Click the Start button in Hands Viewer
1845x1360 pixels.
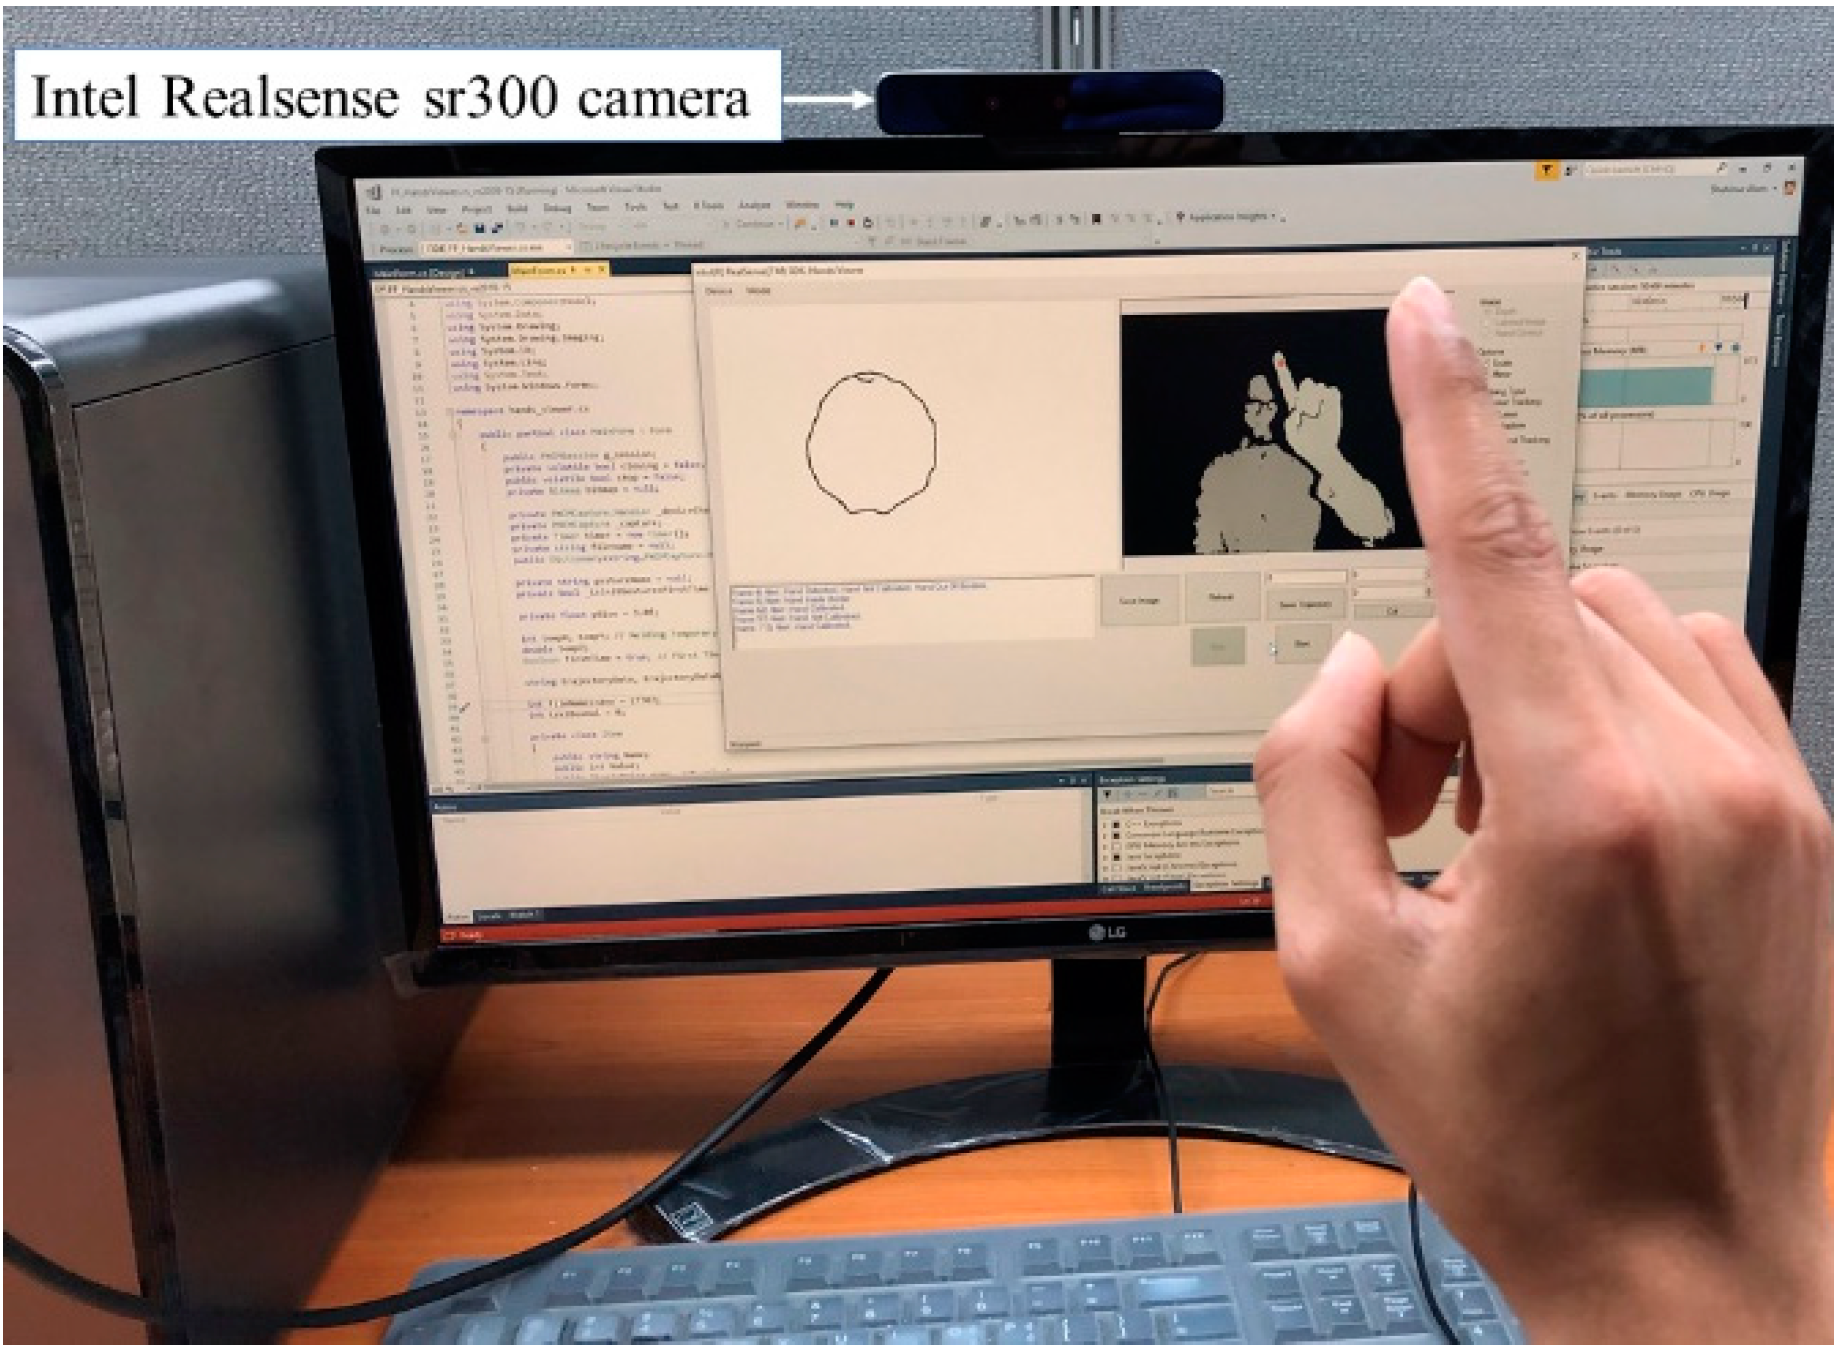tap(1303, 643)
